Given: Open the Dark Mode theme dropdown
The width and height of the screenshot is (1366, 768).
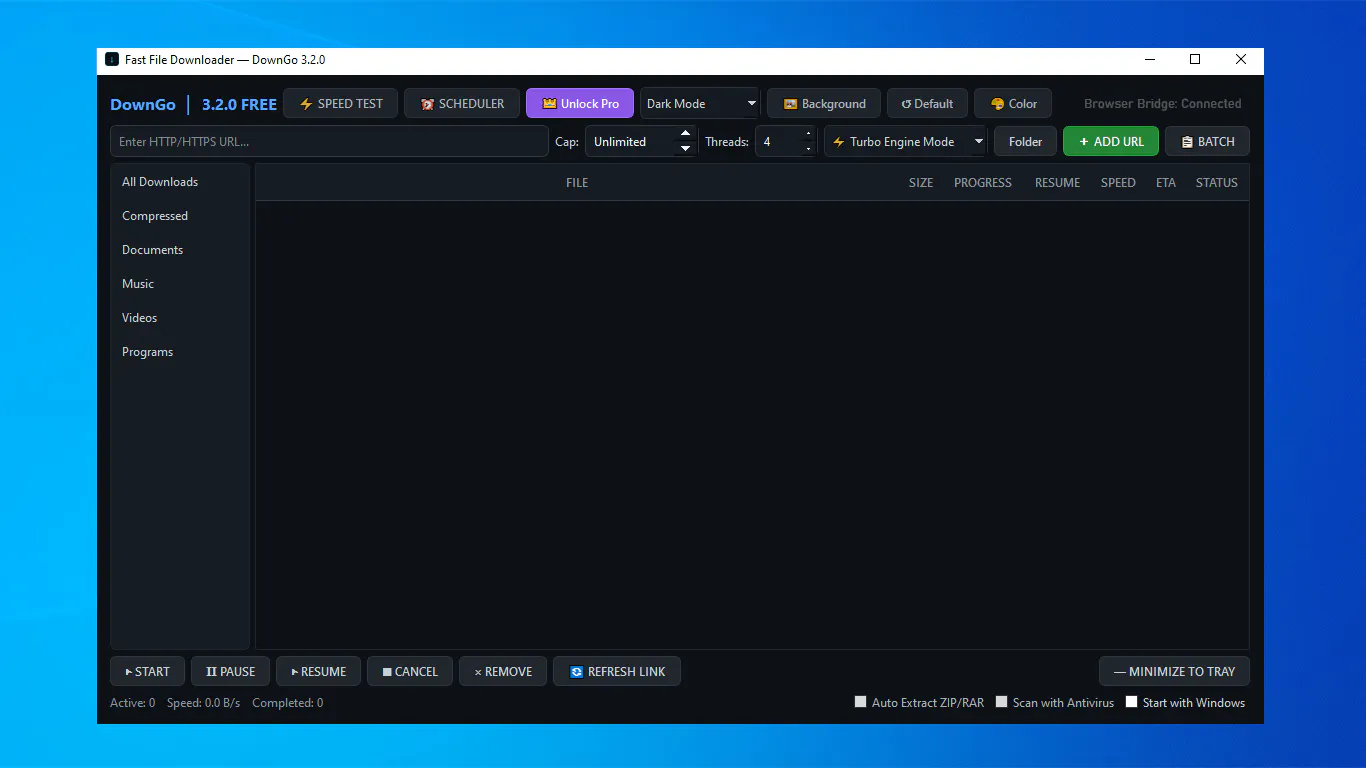Looking at the screenshot, I should (x=700, y=104).
